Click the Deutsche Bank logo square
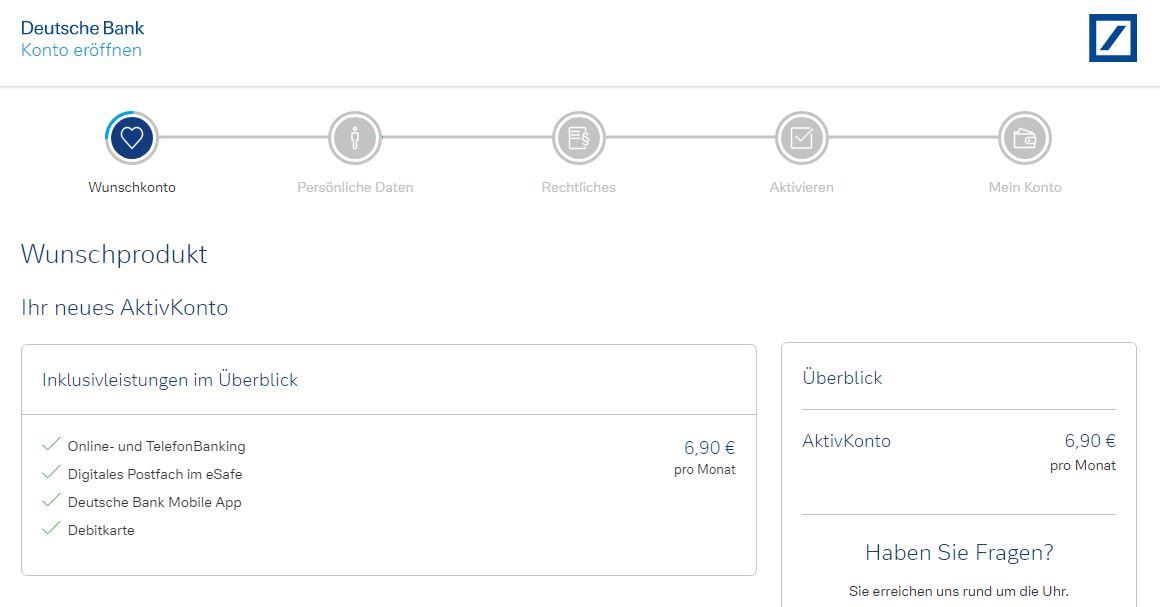The height and width of the screenshot is (607, 1160). pyautogui.click(x=1112, y=38)
